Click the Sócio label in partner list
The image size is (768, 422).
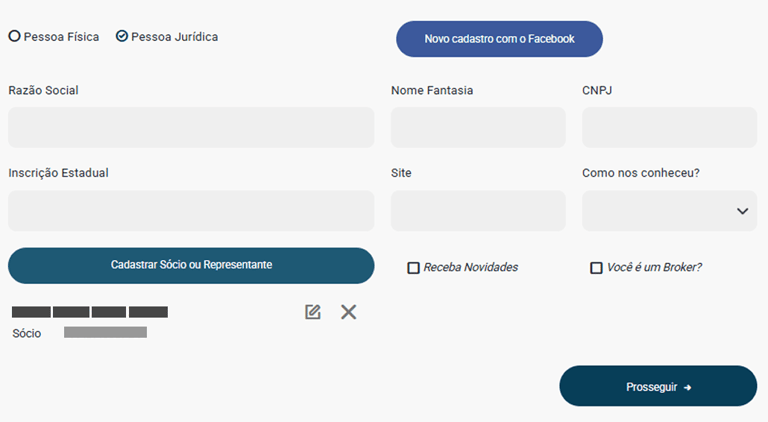[x=26, y=333]
